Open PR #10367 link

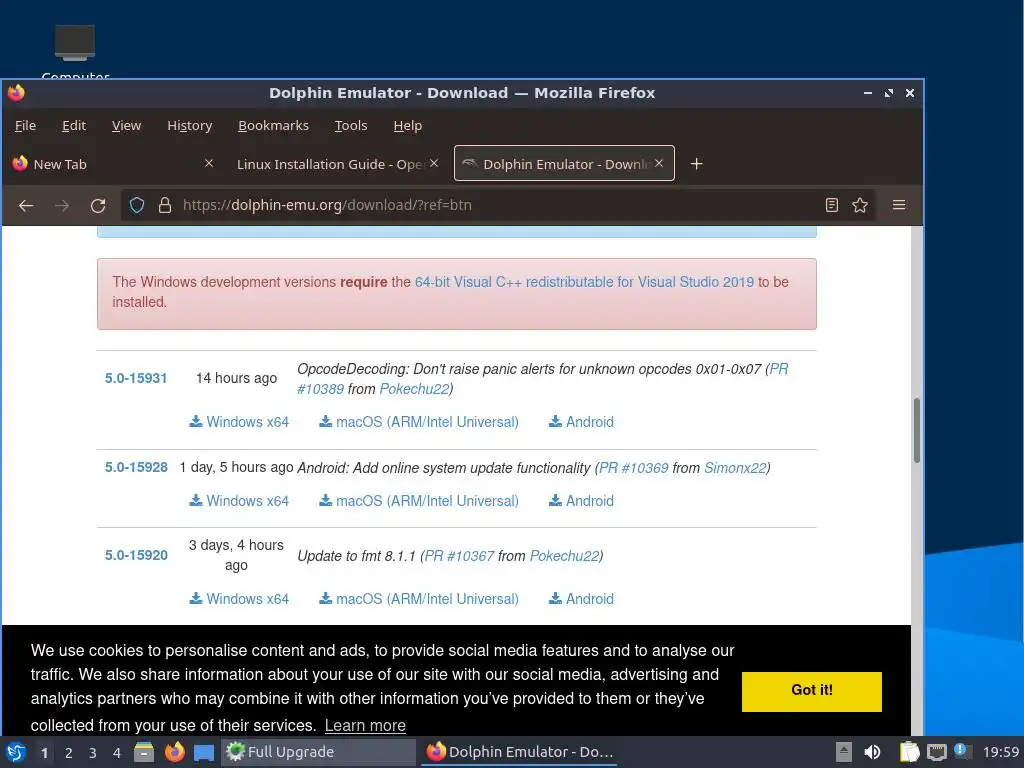coord(459,556)
